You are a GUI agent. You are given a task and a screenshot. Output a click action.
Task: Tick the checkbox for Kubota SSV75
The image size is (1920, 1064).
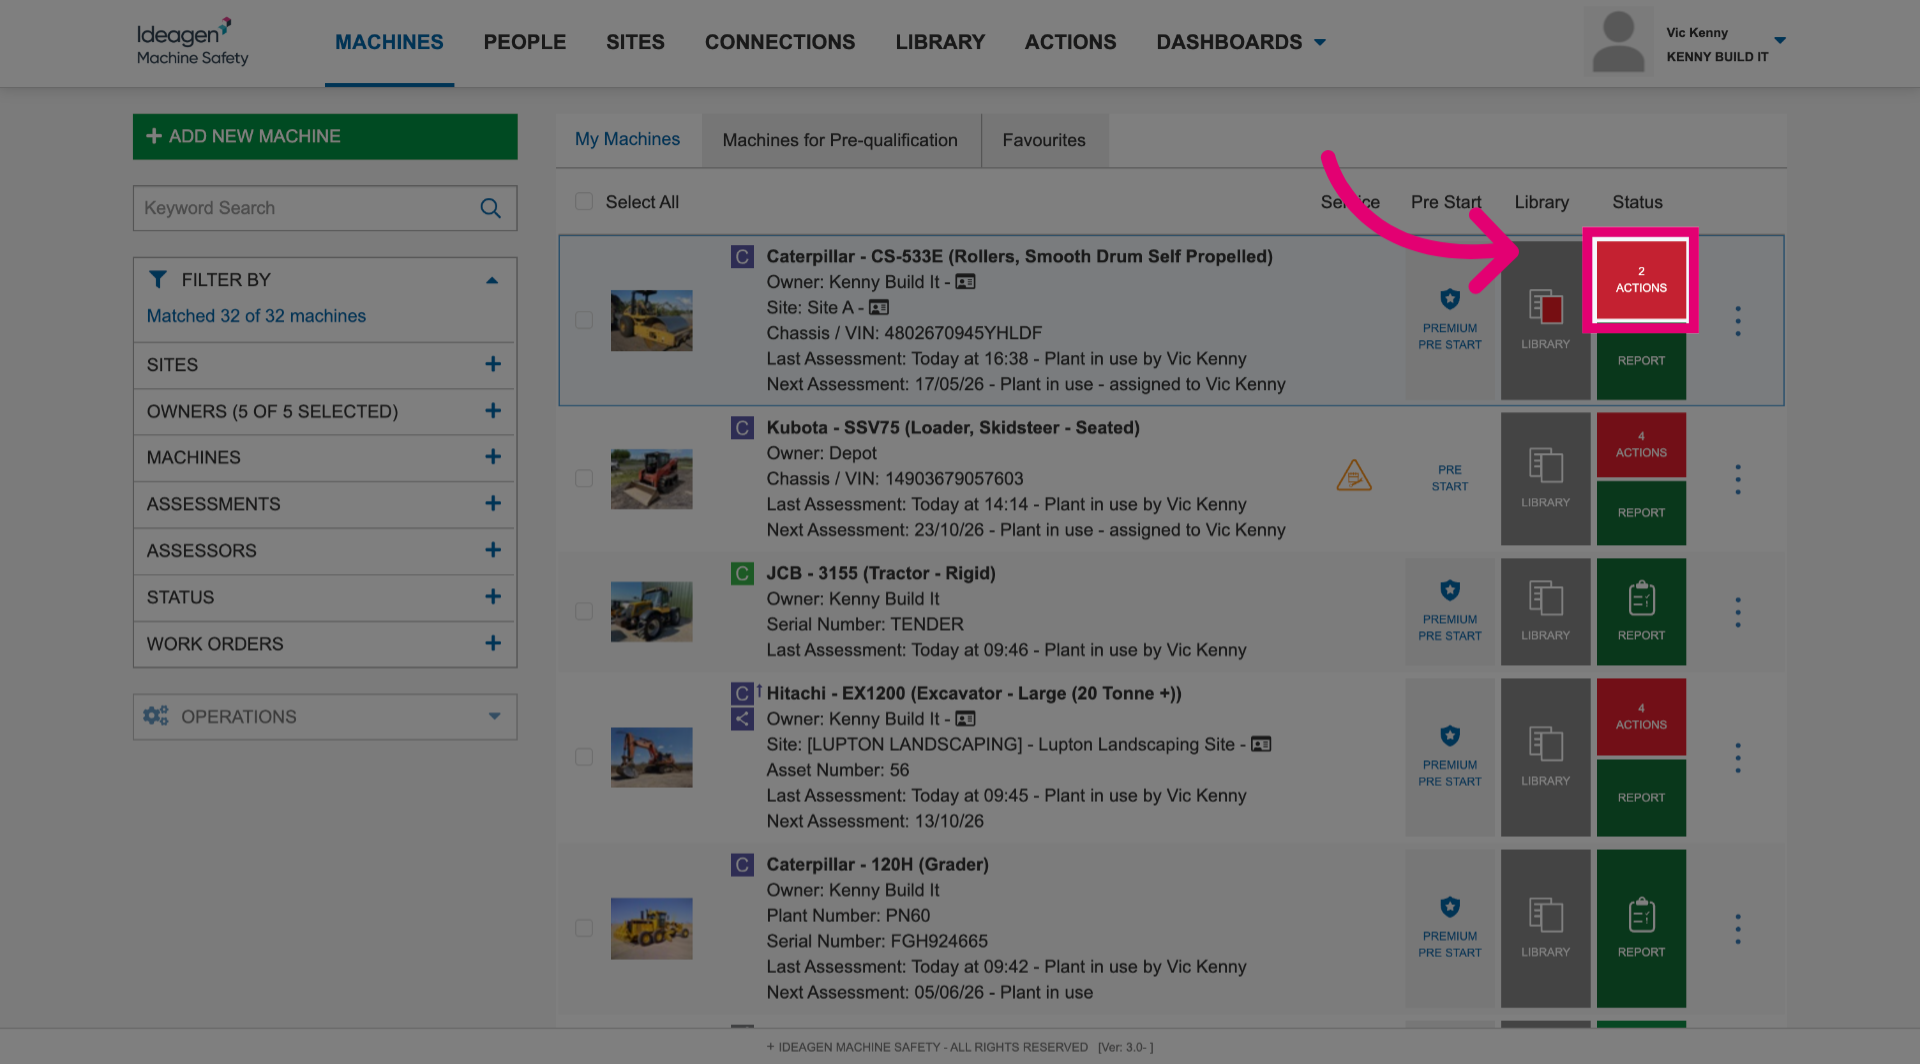coord(584,479)
